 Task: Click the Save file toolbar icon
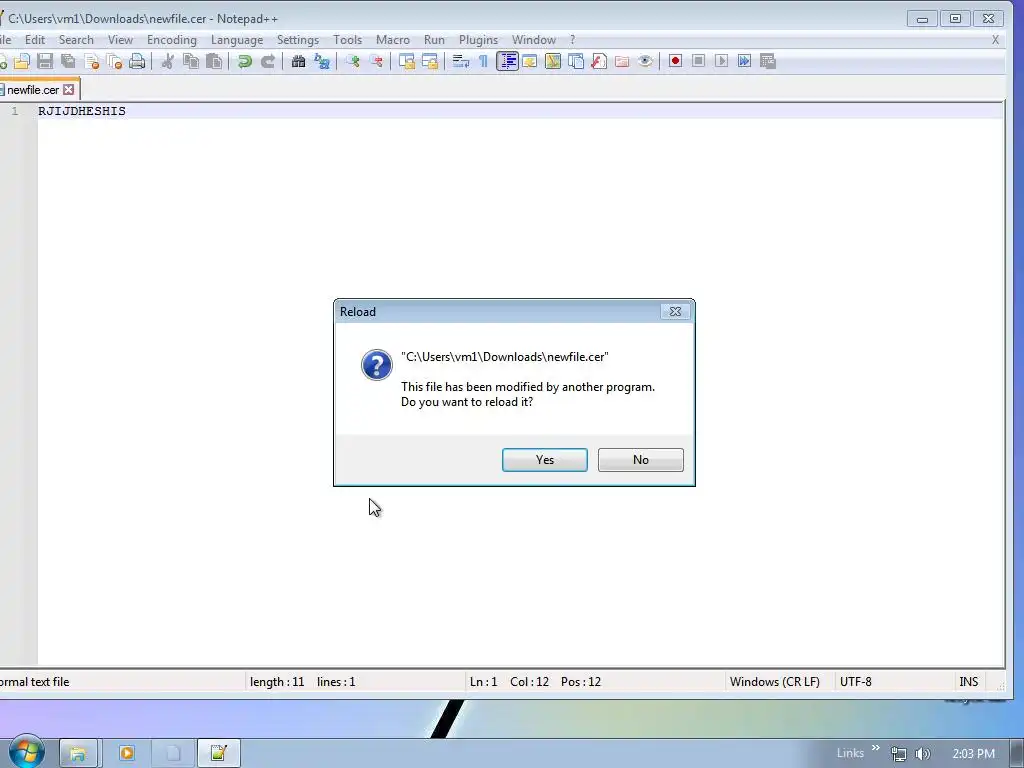[x=44, y=61]
